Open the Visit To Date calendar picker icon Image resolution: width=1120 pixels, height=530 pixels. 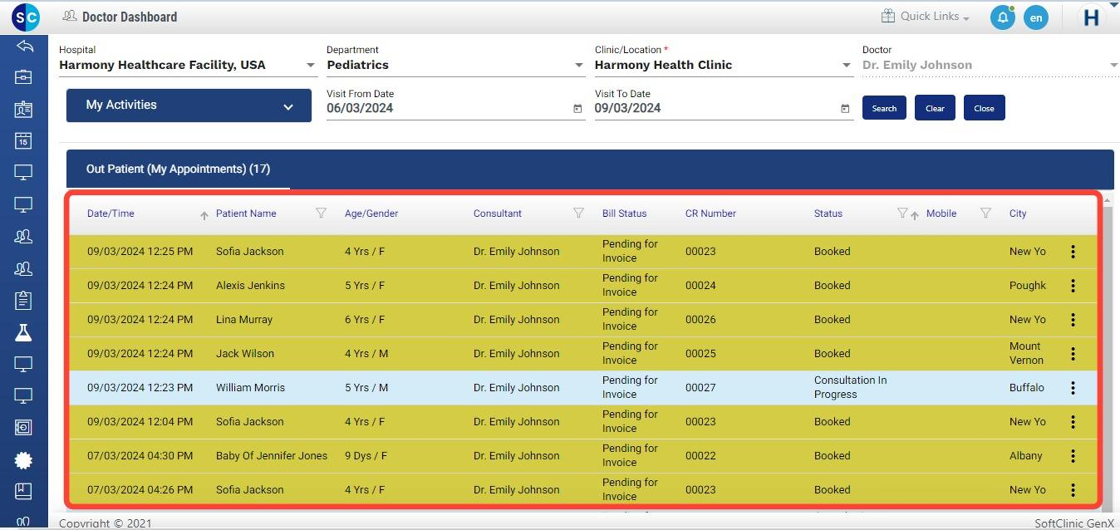coord(845,109)
